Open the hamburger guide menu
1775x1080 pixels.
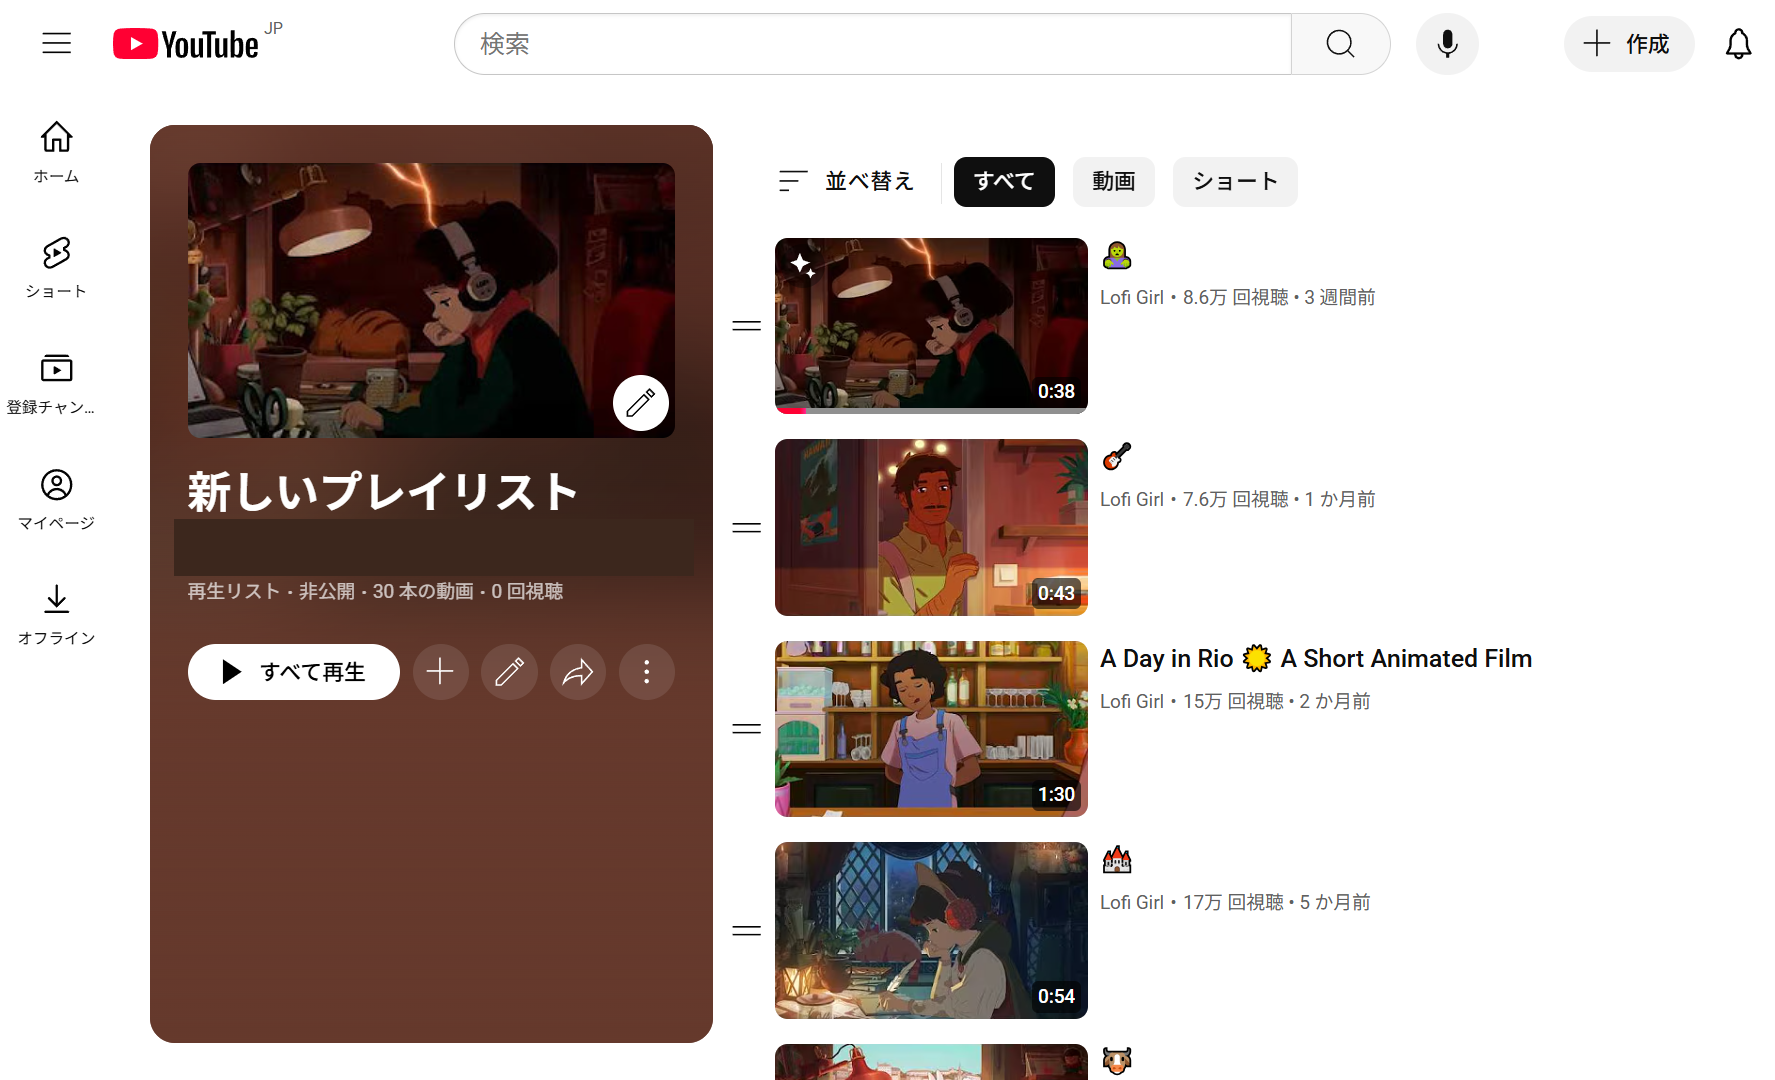pos(57,43)
